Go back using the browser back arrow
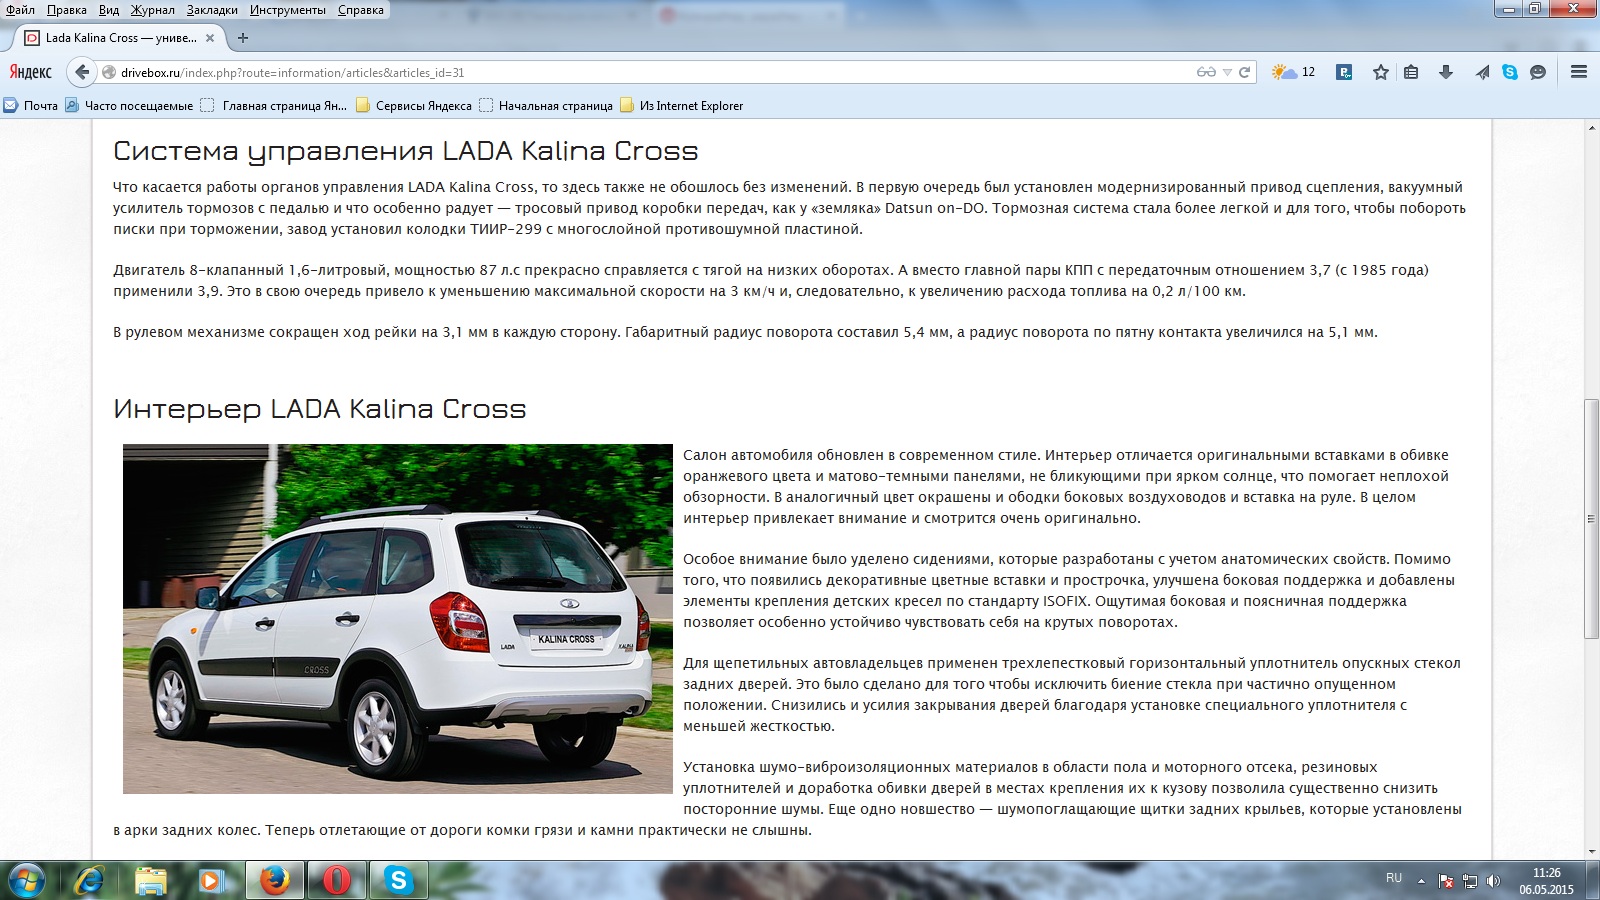 (x=82, y=72)
